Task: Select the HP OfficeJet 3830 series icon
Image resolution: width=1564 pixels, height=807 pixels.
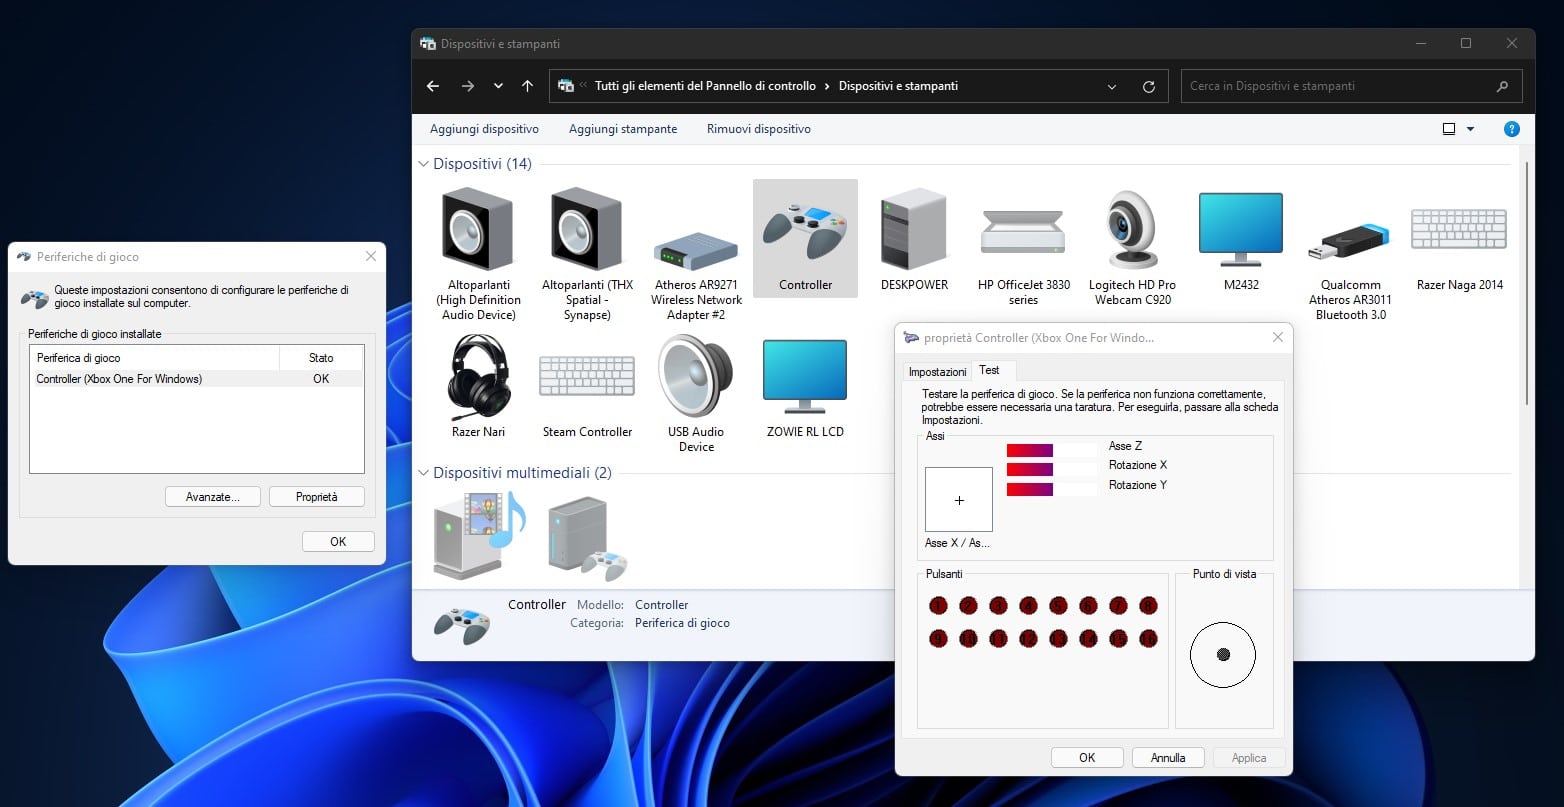Action: 1023,232
